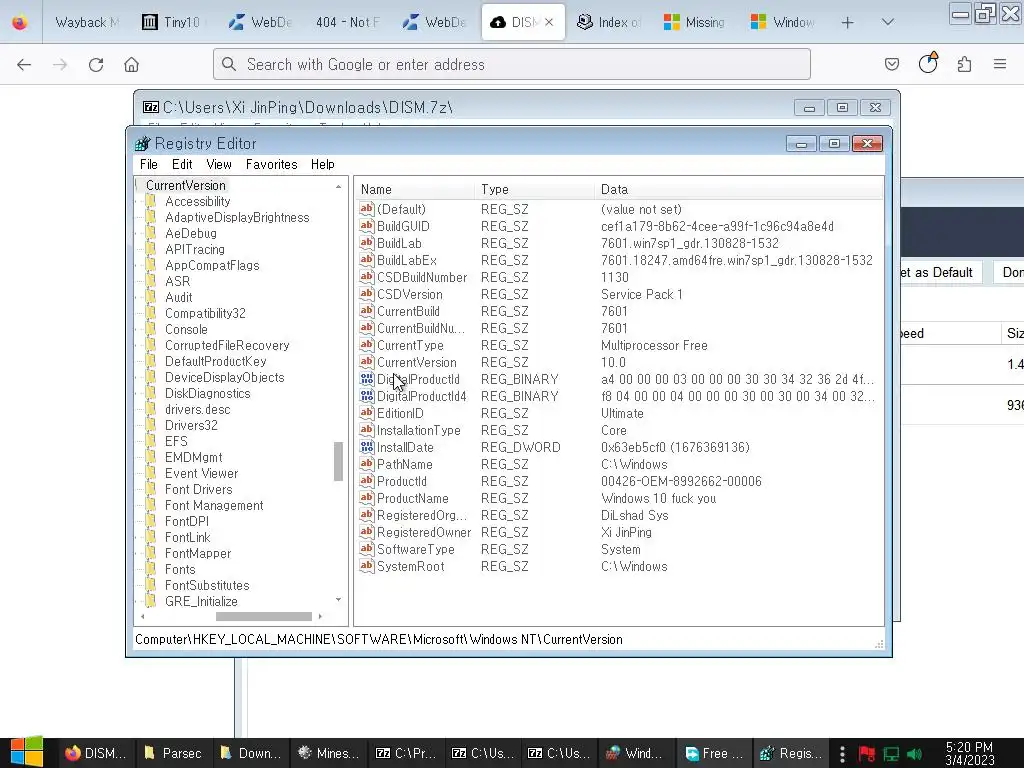Click the BuildLabEx data text
This screenshot has height=768, width=1024.
[737, 260]
